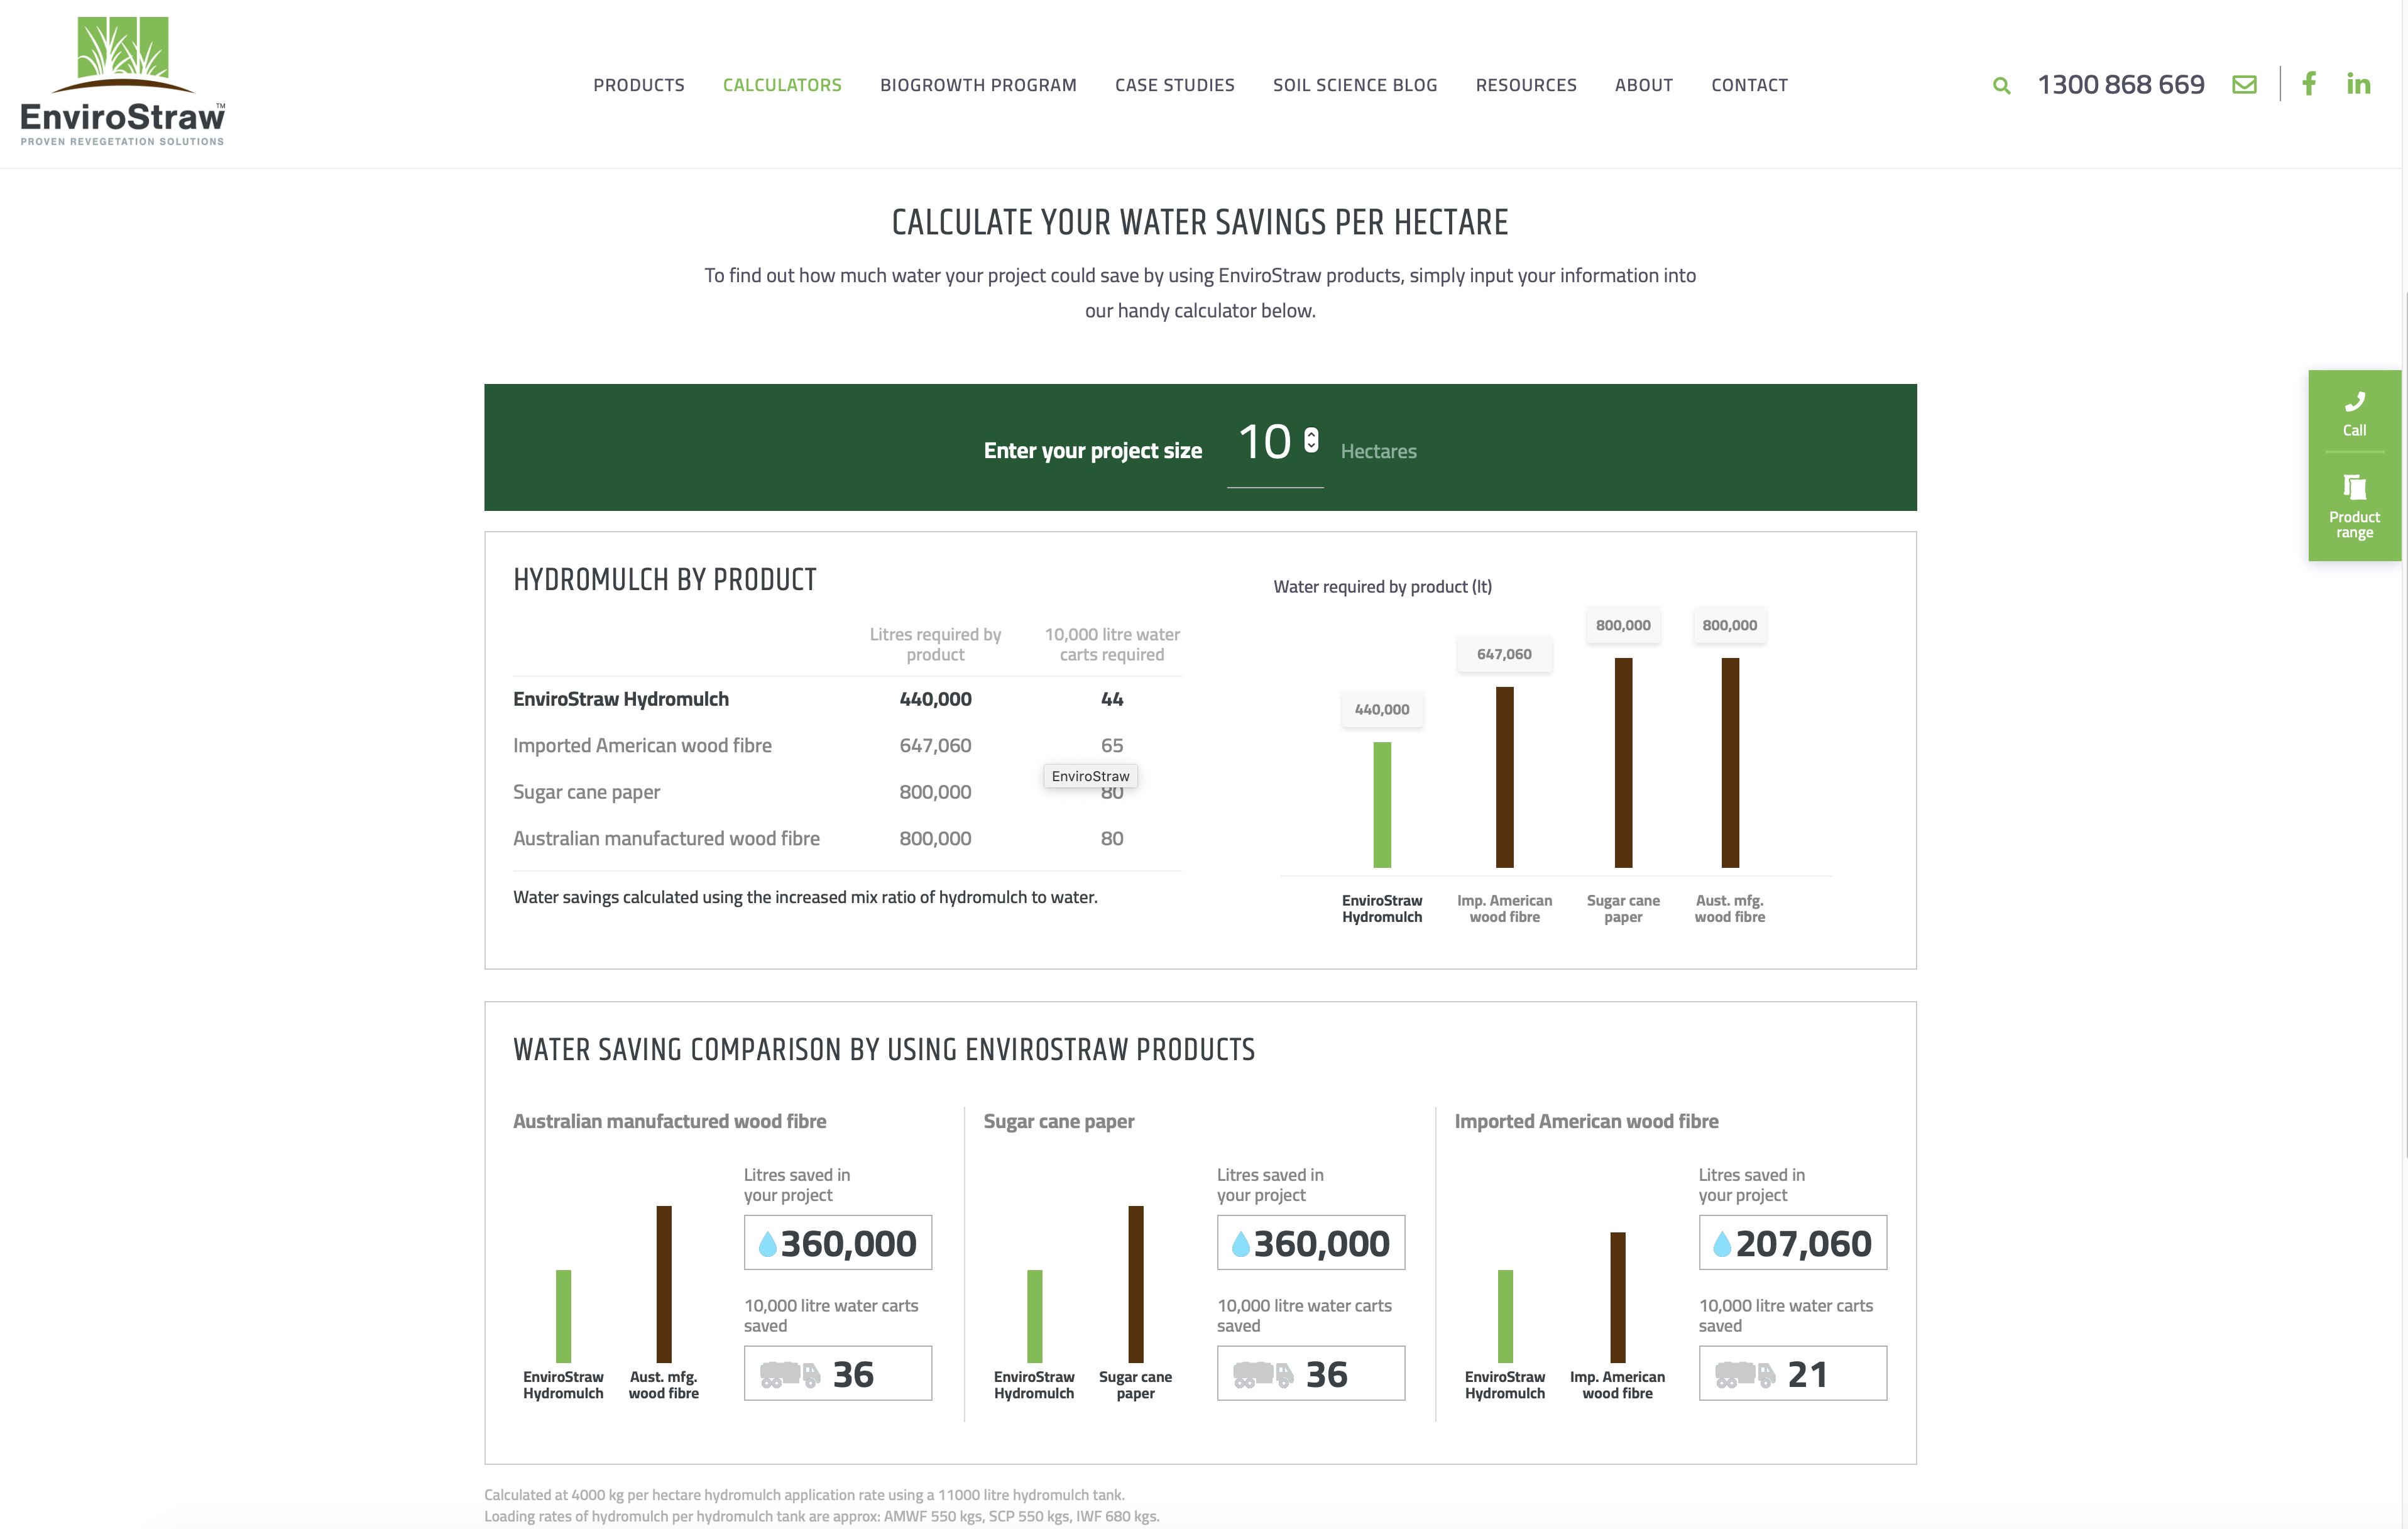Image resolution: width=2408 pixels, height=1529 pixels.
Task: Click the Imp. American wood fibre chart bar
Action: tap(1504, 777)
